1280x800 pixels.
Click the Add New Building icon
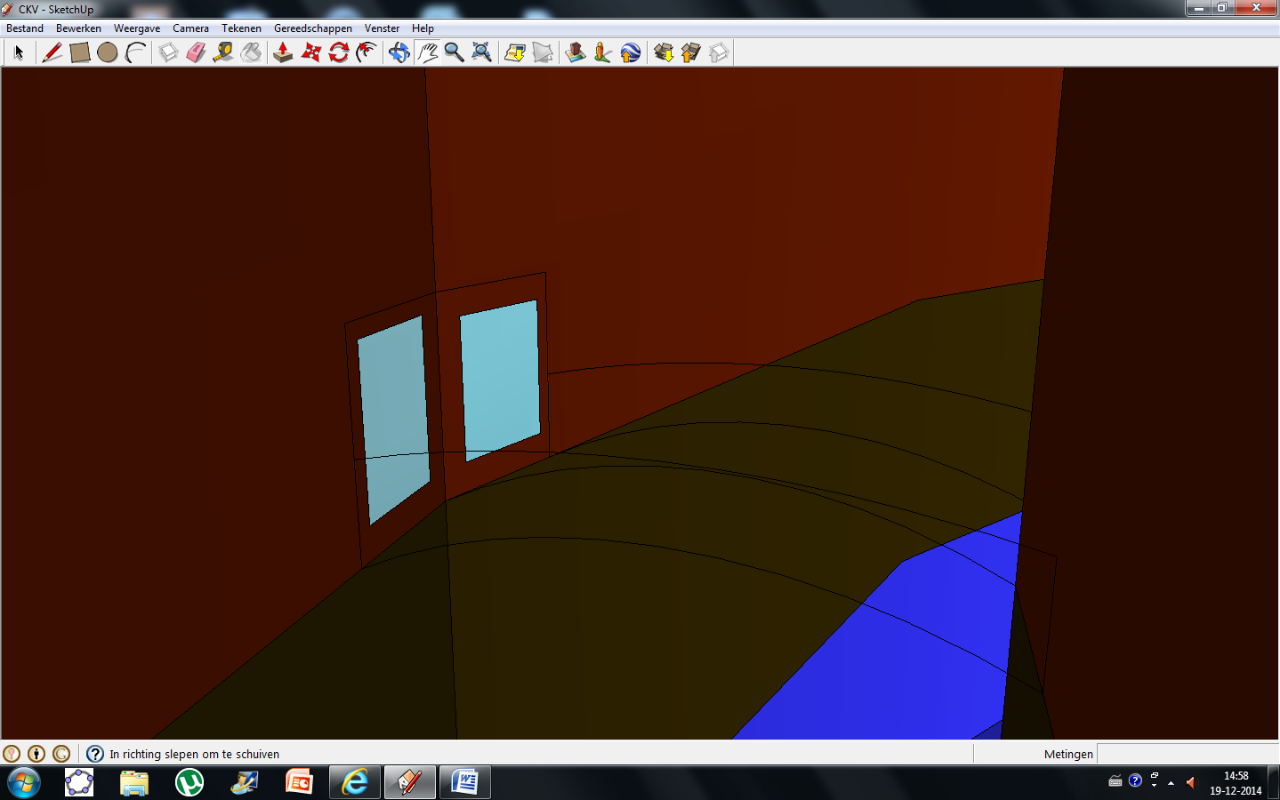(575, 53)
